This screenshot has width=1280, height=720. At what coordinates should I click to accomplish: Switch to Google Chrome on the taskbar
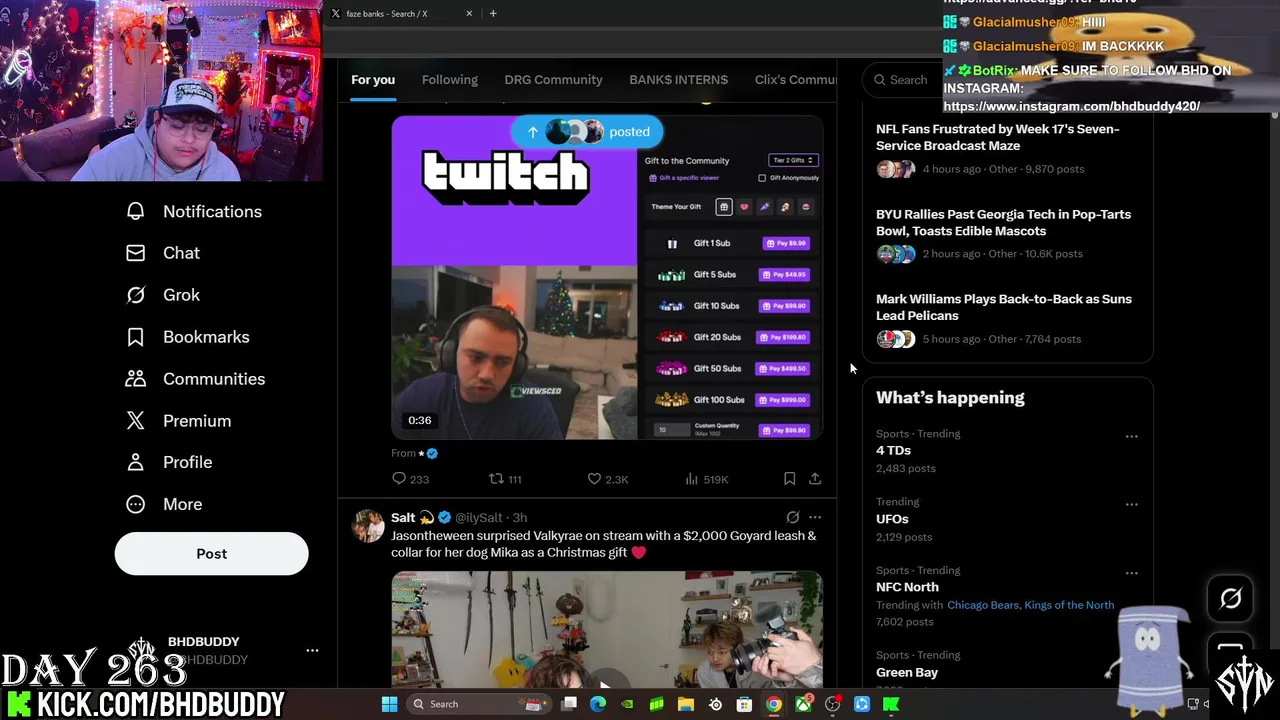point(773,704)
